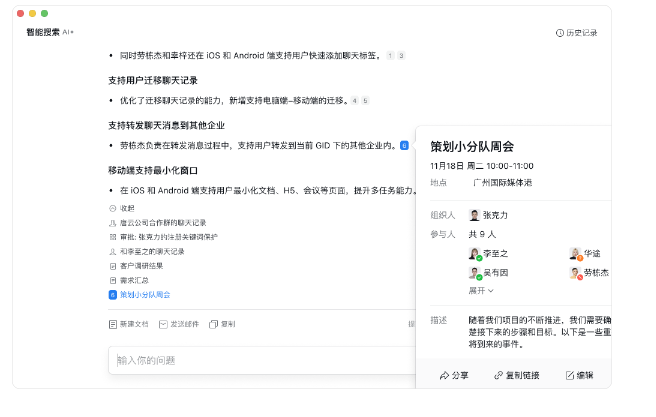This screenshot has height=417, width=656.
Task: Click the 复制 copy icon
Action: [213, 324]
